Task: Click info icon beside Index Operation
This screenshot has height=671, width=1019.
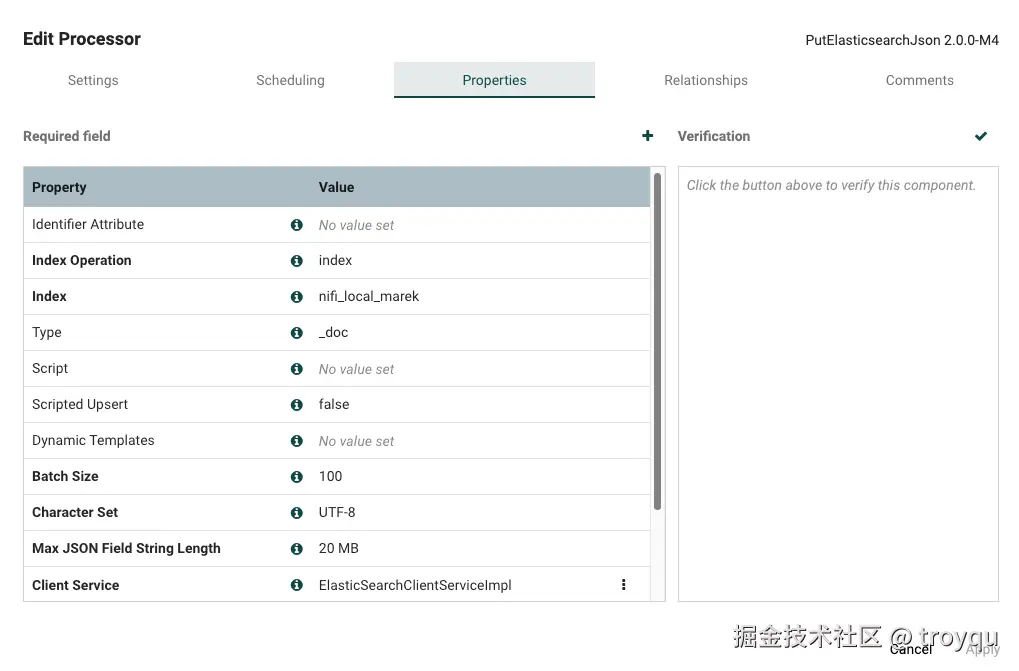Action: [296, 261]
